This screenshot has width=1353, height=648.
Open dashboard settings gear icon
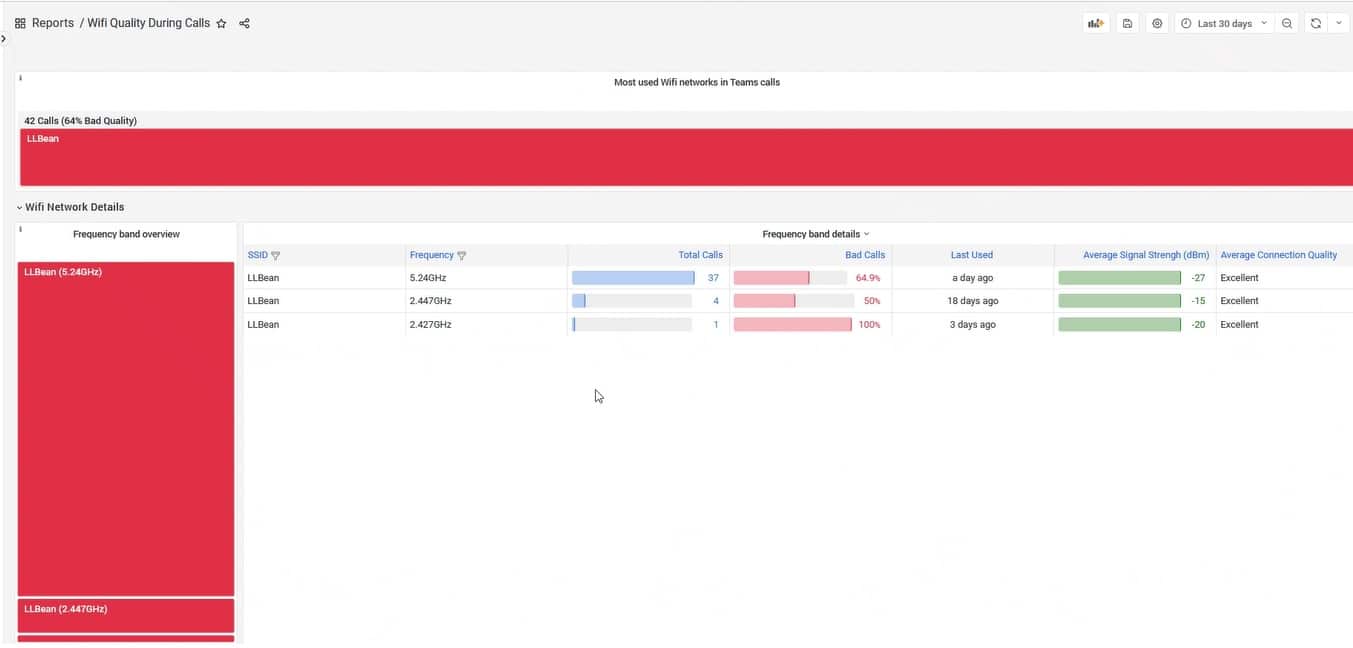pos(1157,23)
